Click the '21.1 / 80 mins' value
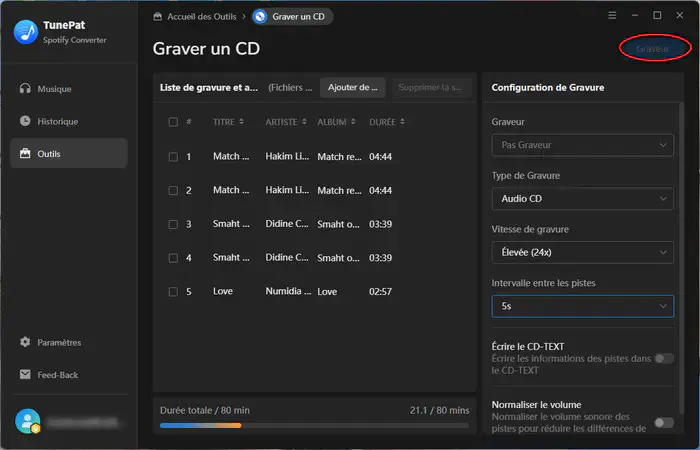Image resolution: width=700 pixels, height=450 pixels. click(439, 410)
